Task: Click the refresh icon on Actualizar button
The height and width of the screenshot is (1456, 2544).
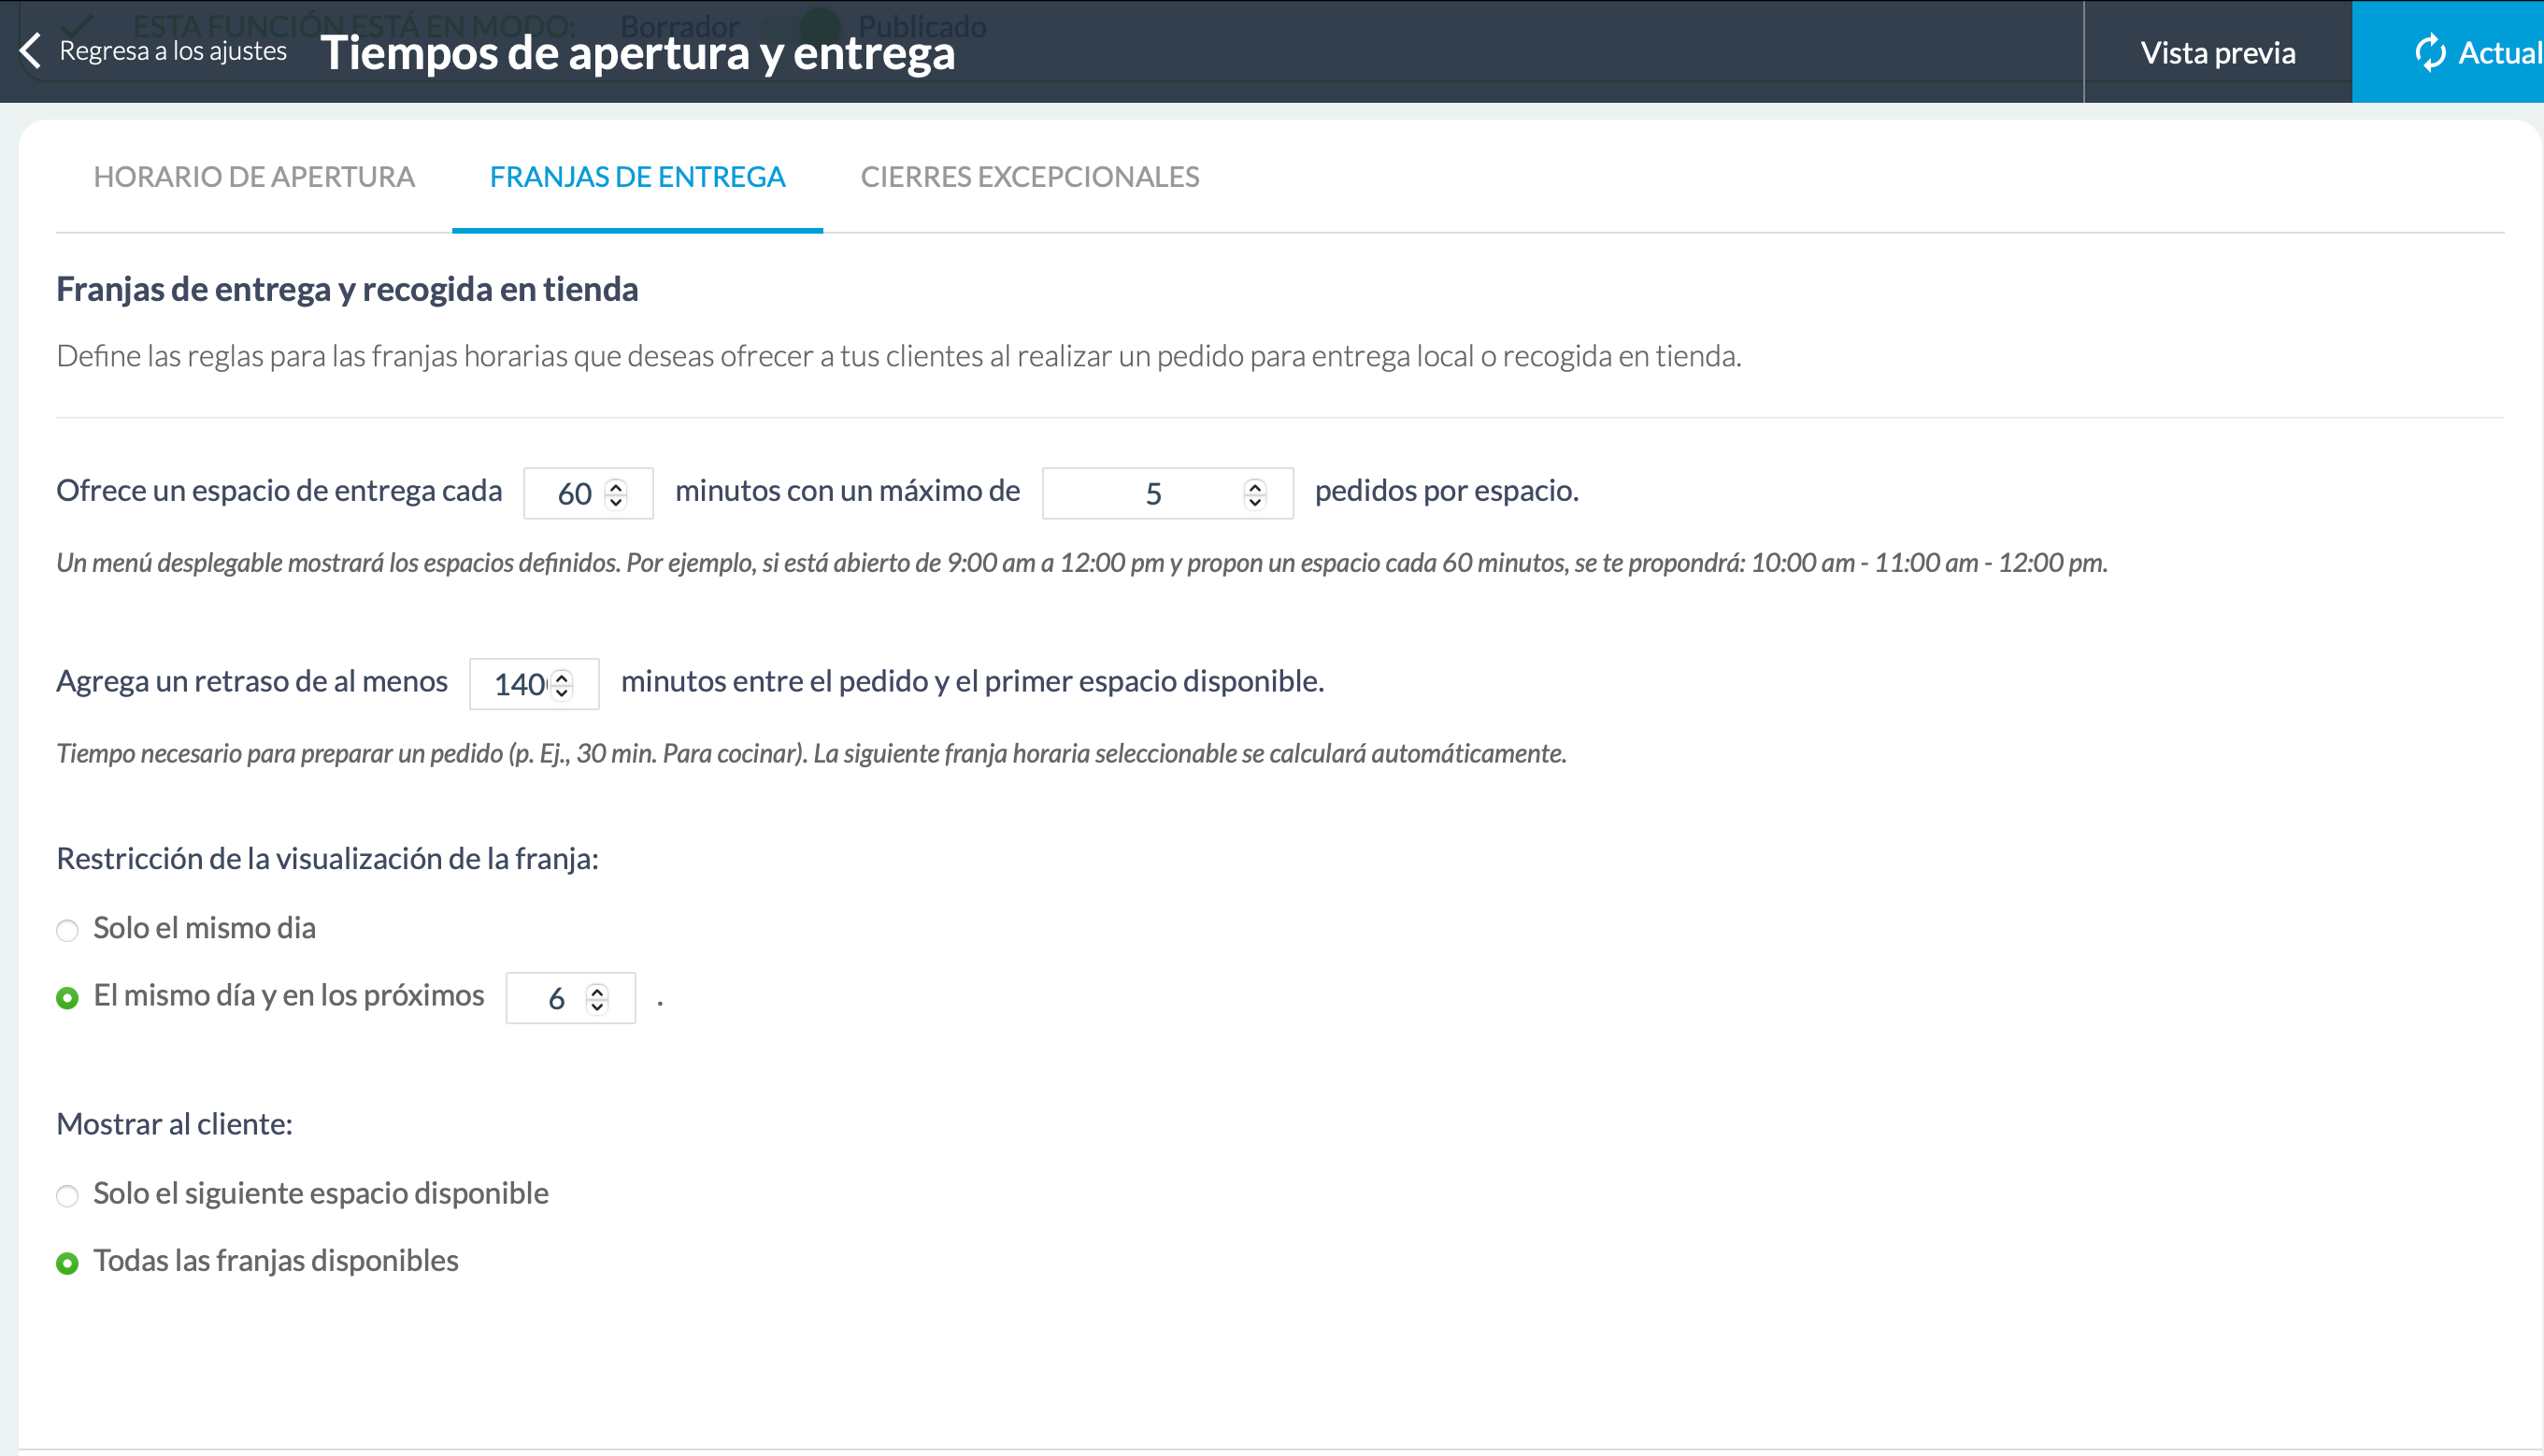Action: pos(2430,52)
